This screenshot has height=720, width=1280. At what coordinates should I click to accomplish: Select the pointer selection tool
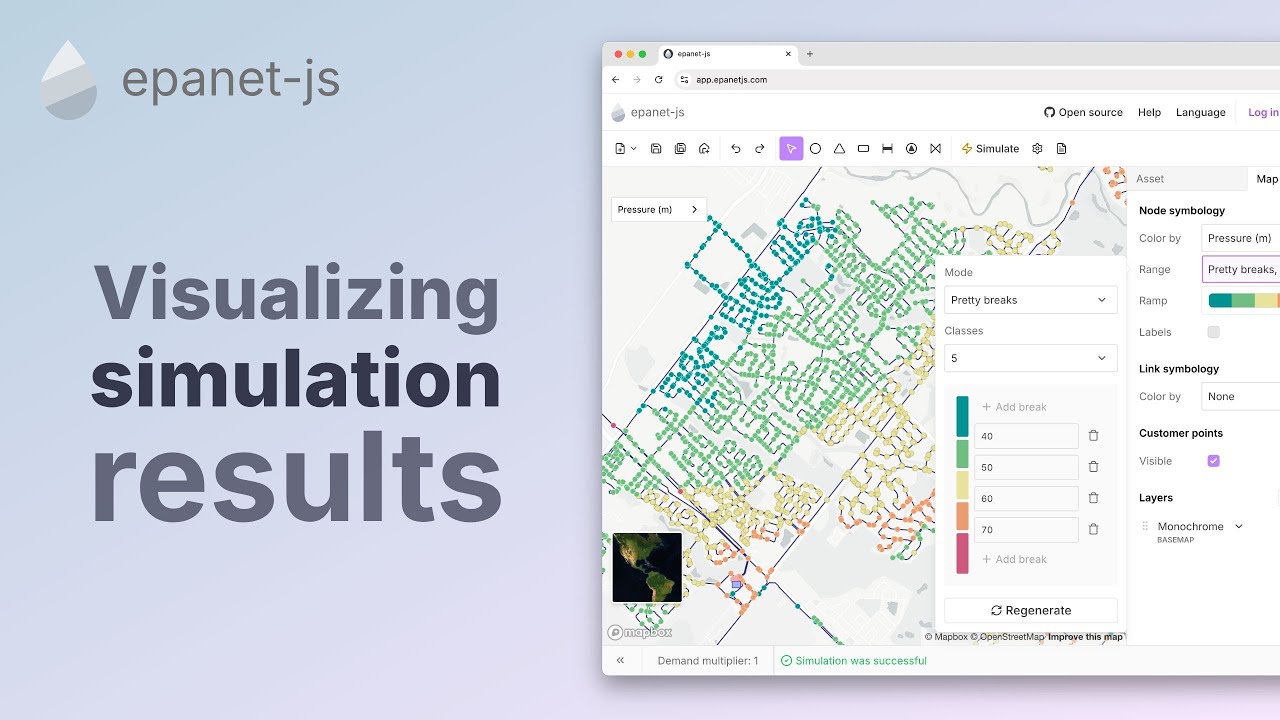pyautogui.click(x=791, y=148)
